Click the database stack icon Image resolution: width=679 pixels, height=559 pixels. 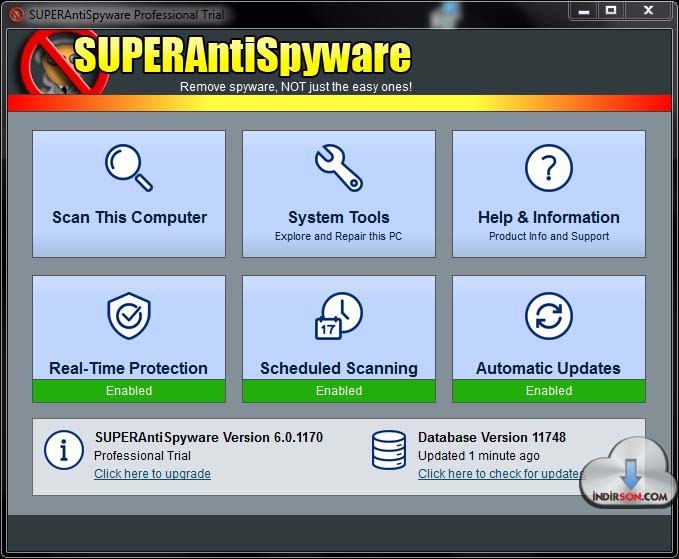pos(389,450)
